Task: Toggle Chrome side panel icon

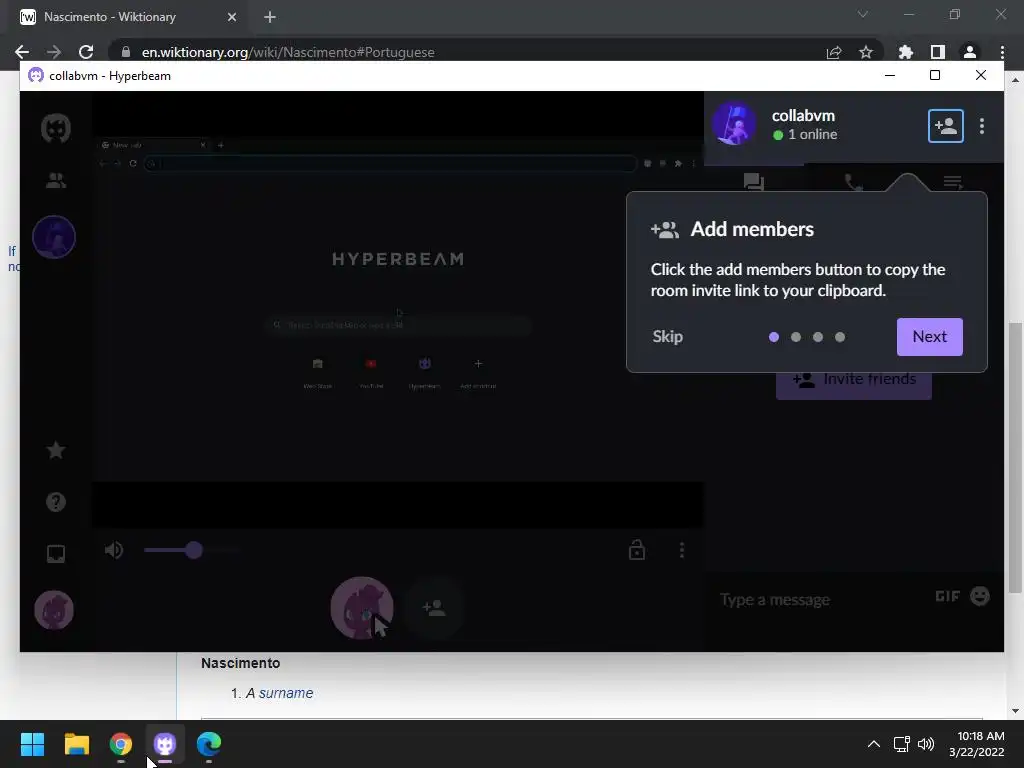Action: [938, 52]
